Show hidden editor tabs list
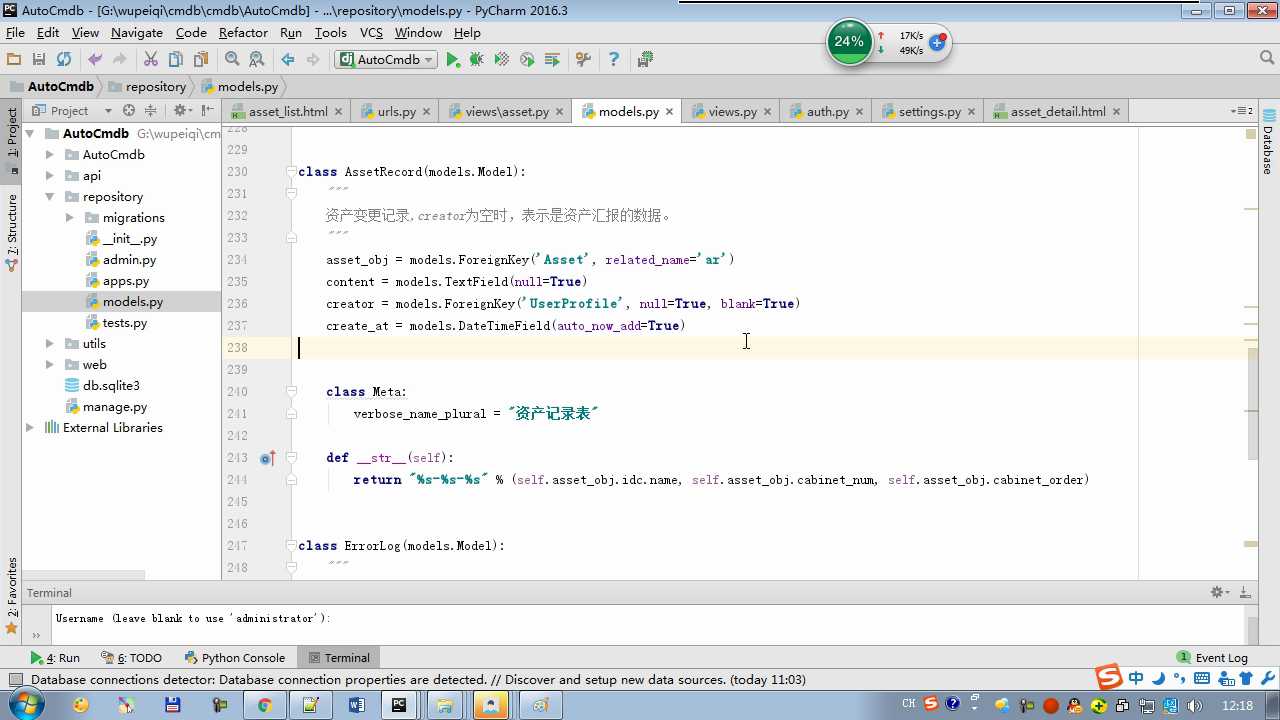The image size is (1280, 720). tap(1241, 111)
